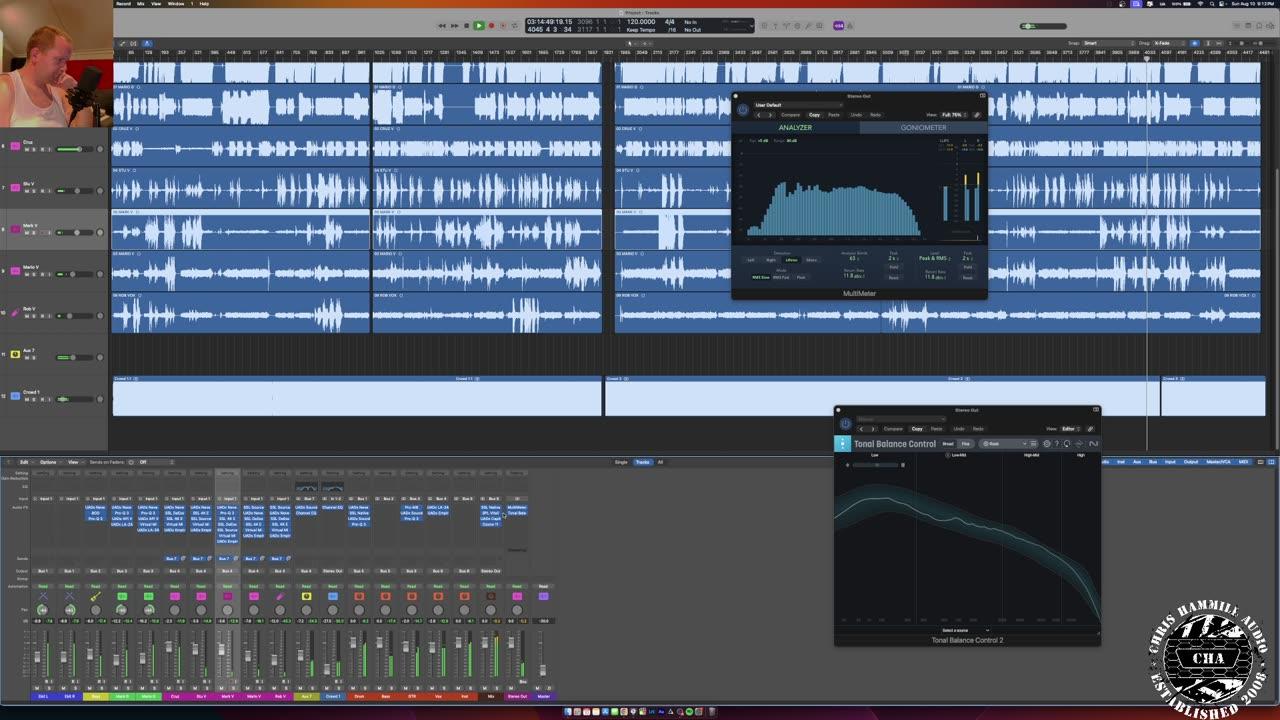The image size is (1280, 720).
Task: Click Rob V microphone channel icon in mixer
Action: [x=280, y=596]
